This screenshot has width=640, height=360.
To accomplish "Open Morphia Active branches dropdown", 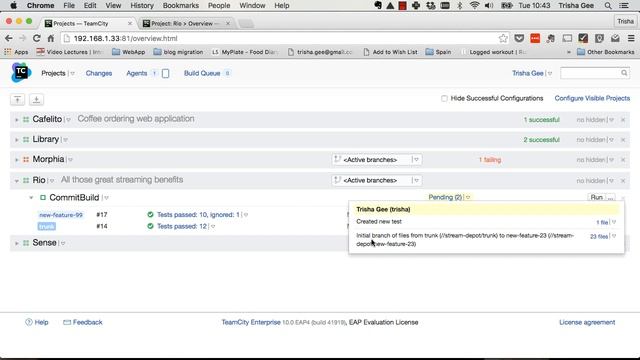I will [377, 160].
